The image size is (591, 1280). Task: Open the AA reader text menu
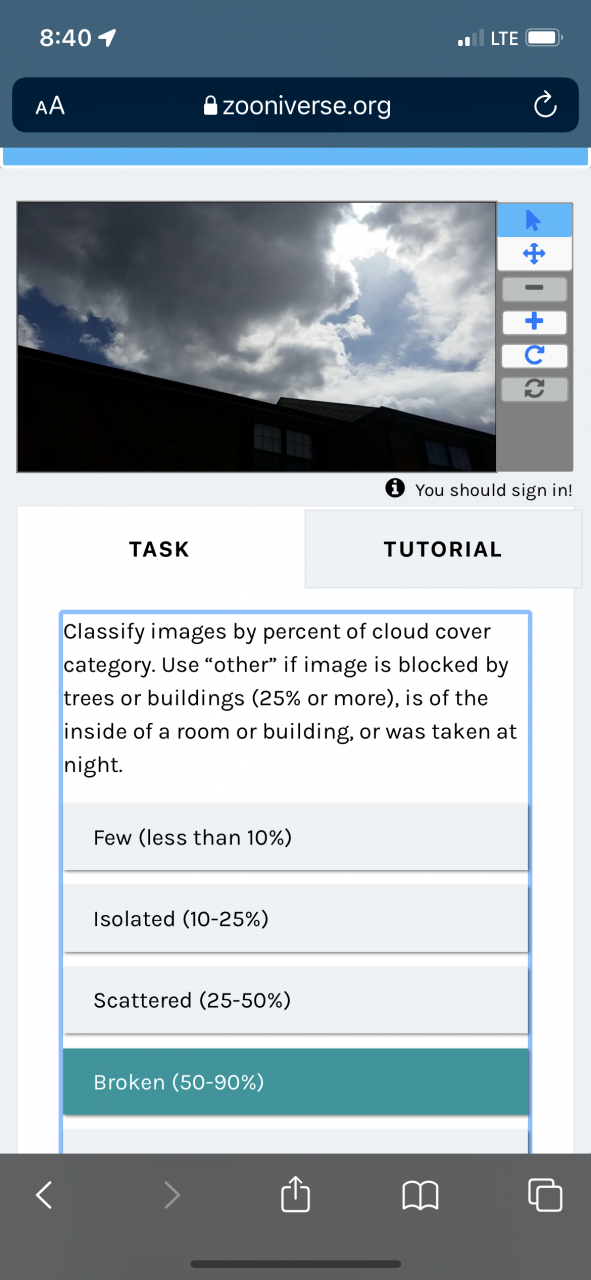50,105
